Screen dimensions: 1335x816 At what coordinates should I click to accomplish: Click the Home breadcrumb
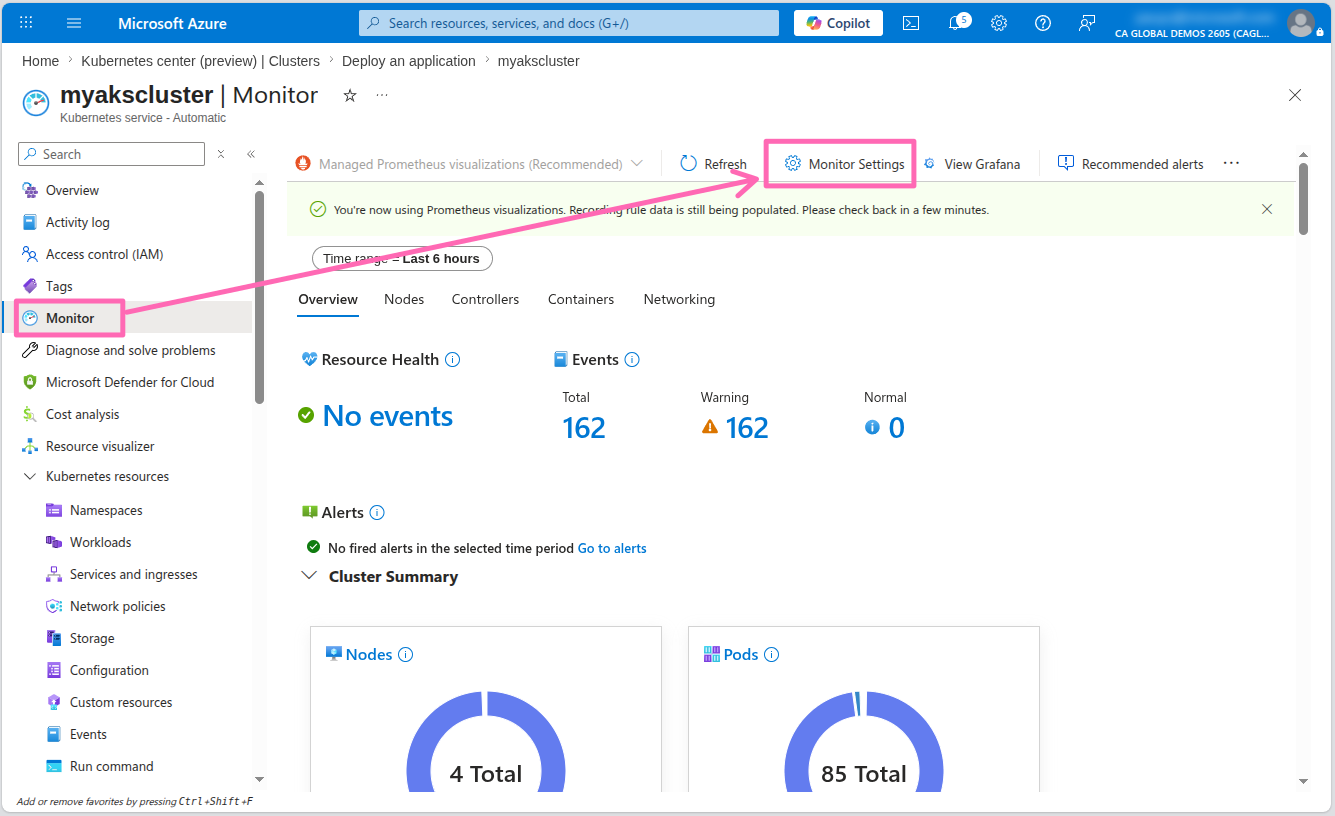coord(40,61)
